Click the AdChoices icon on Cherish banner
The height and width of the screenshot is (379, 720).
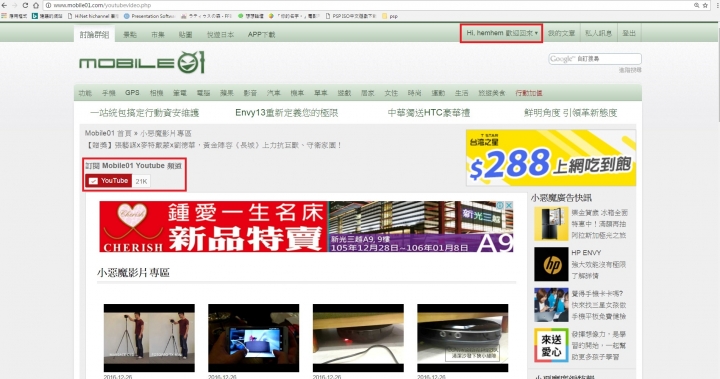point(501,205)
